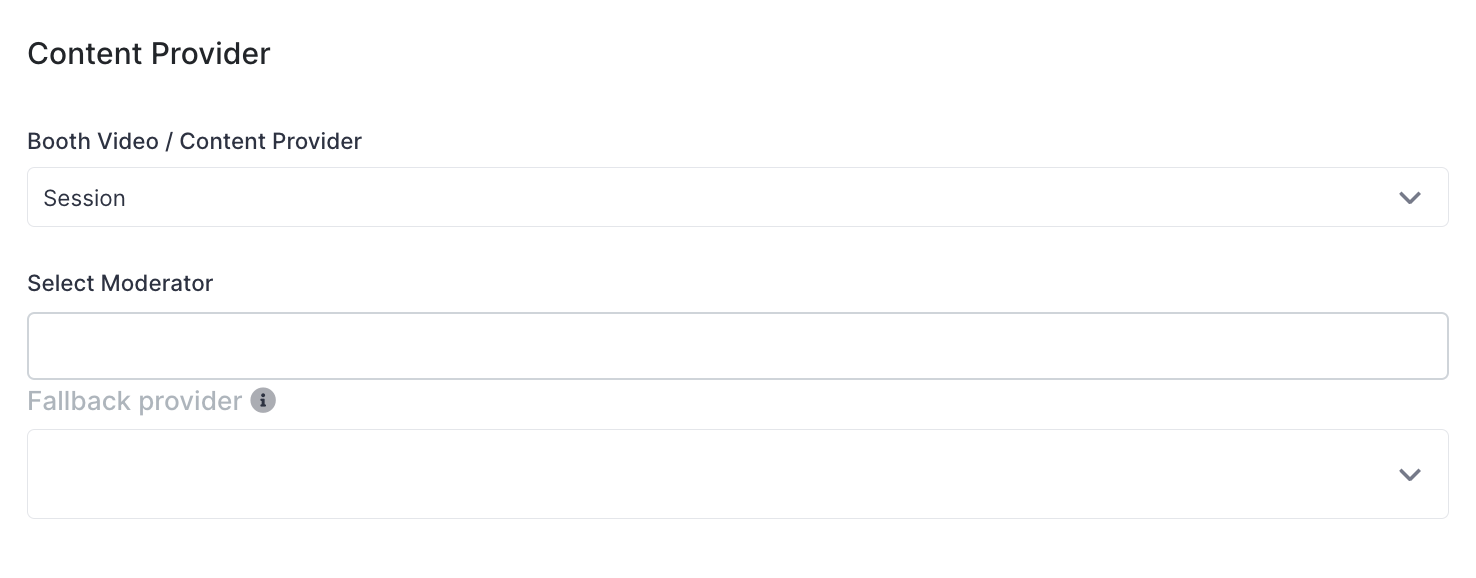The height and width of the screenshot is (578, 1476).
Task: Focus the empty moderator text box
Action: pyautogui.click(x=738, y=346)
